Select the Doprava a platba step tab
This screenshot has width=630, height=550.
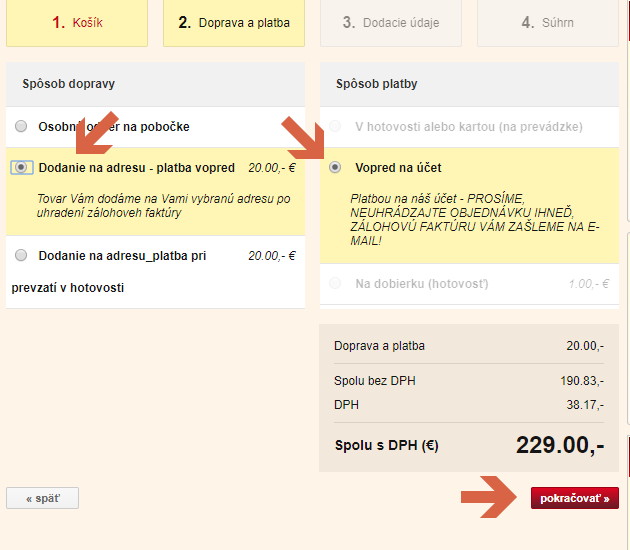[234, 22]
